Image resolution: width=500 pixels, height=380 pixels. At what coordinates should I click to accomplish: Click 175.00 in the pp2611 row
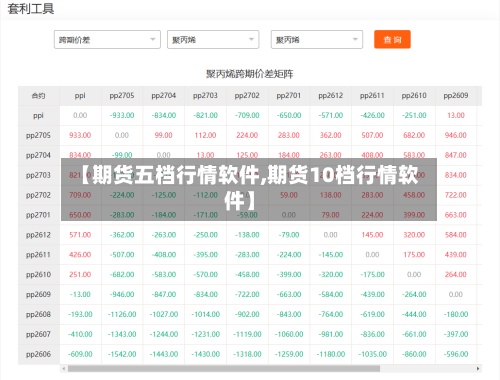tap(414, 255)
